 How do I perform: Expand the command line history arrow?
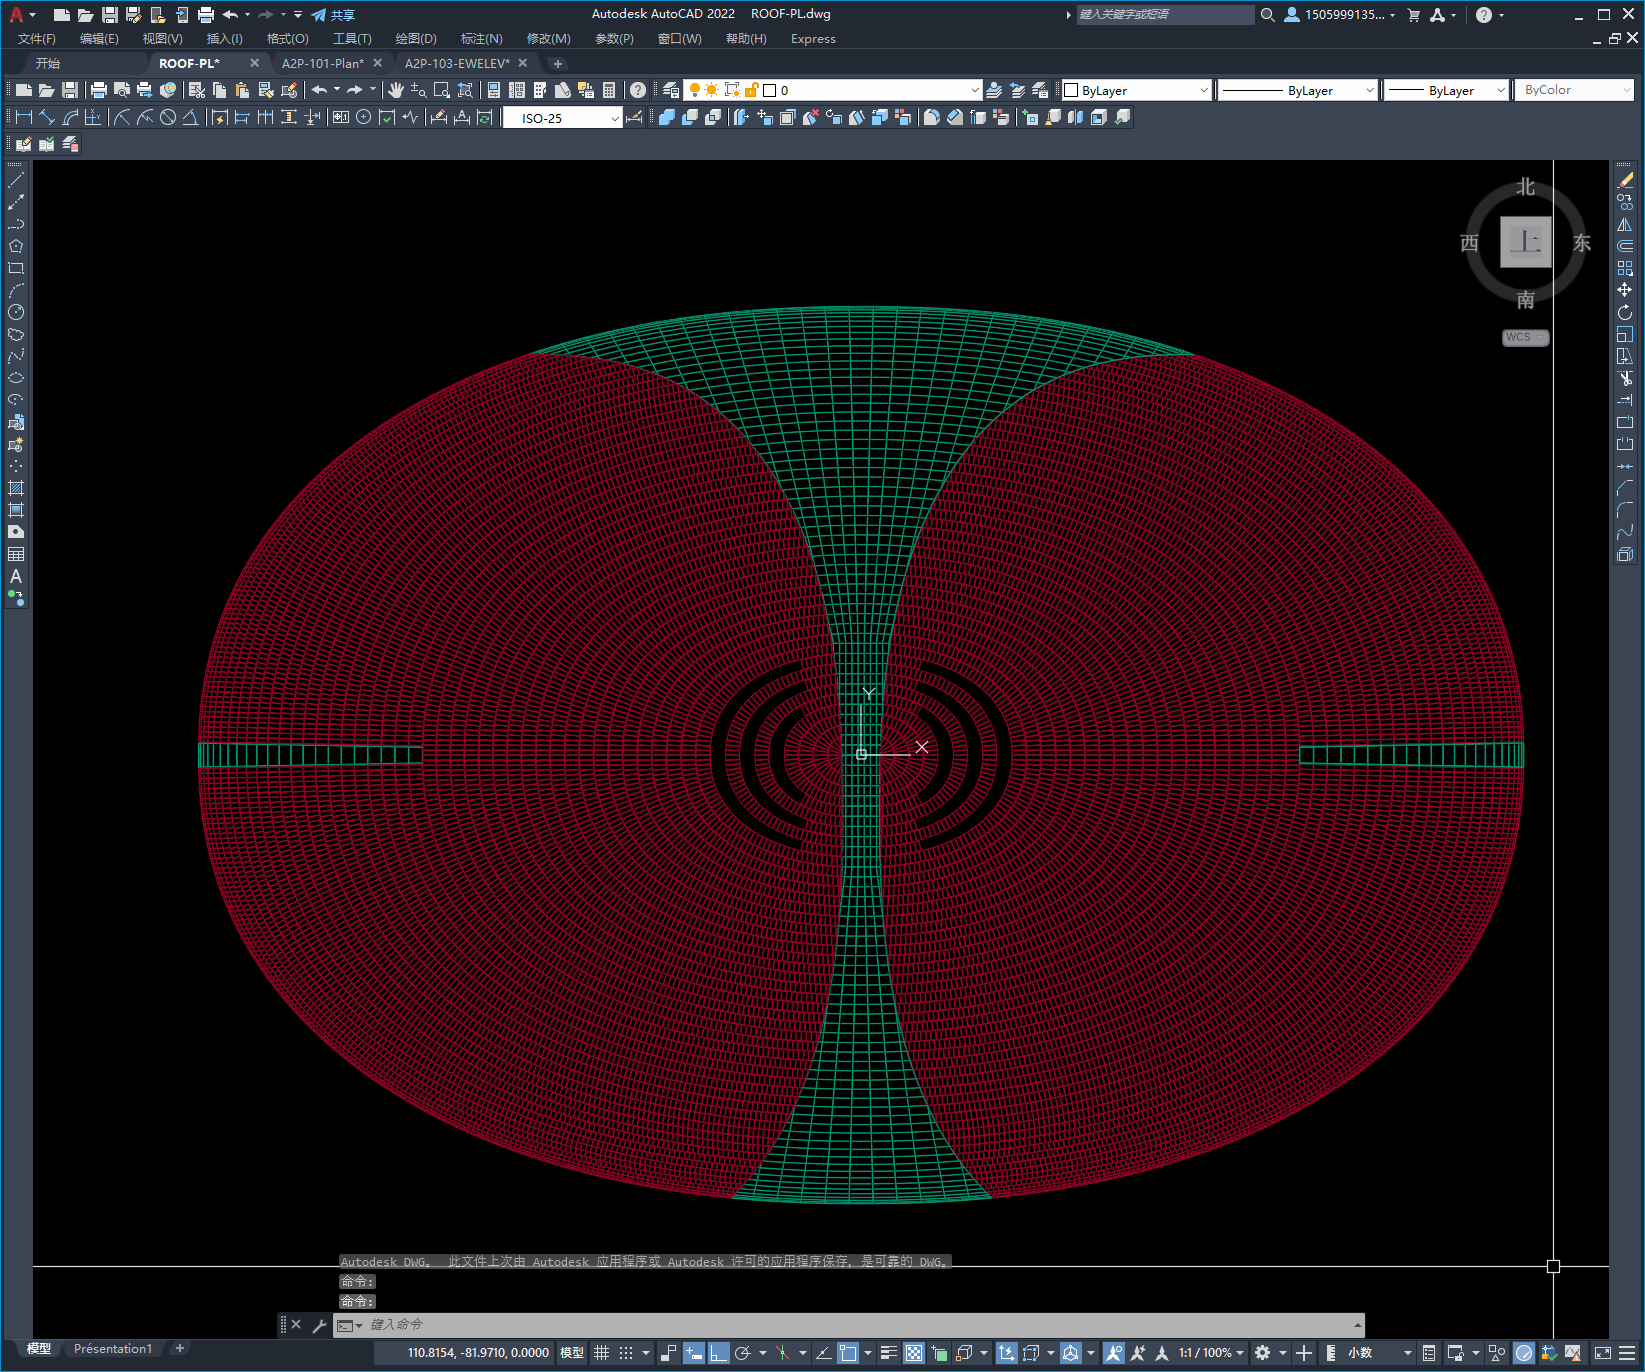(1357, 1325)
